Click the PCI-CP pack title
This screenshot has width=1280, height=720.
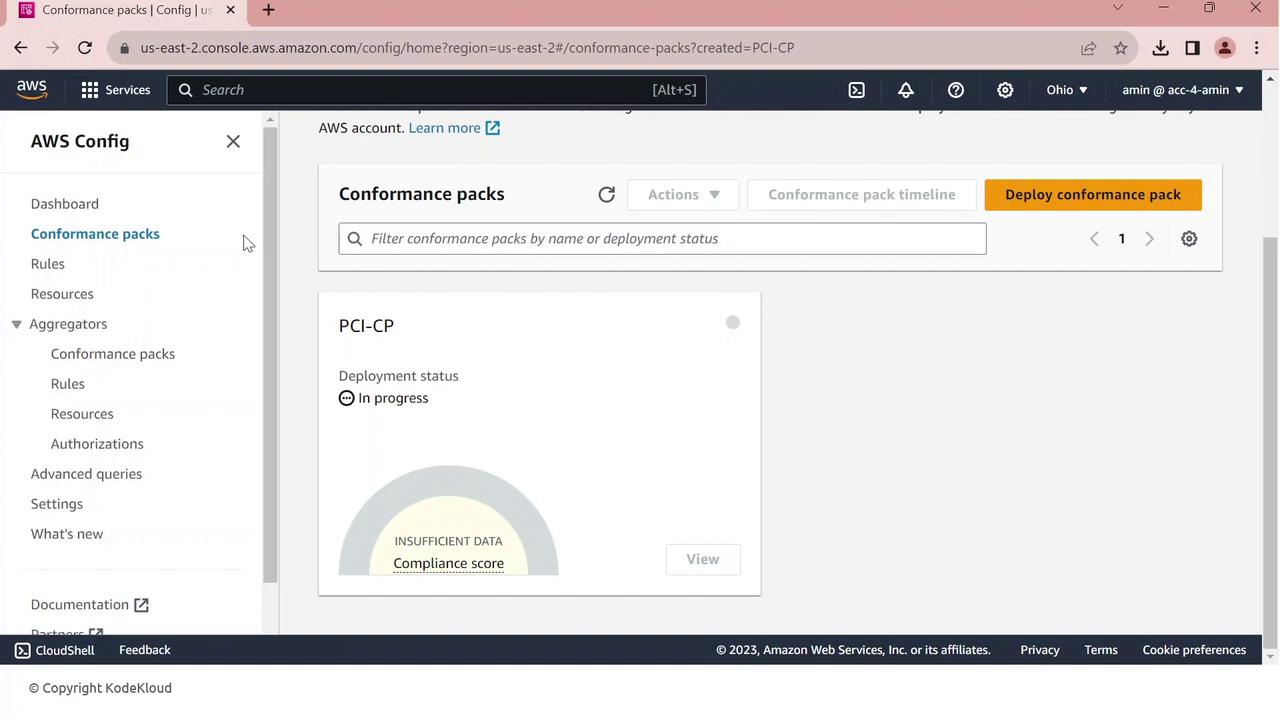(366, 326)
